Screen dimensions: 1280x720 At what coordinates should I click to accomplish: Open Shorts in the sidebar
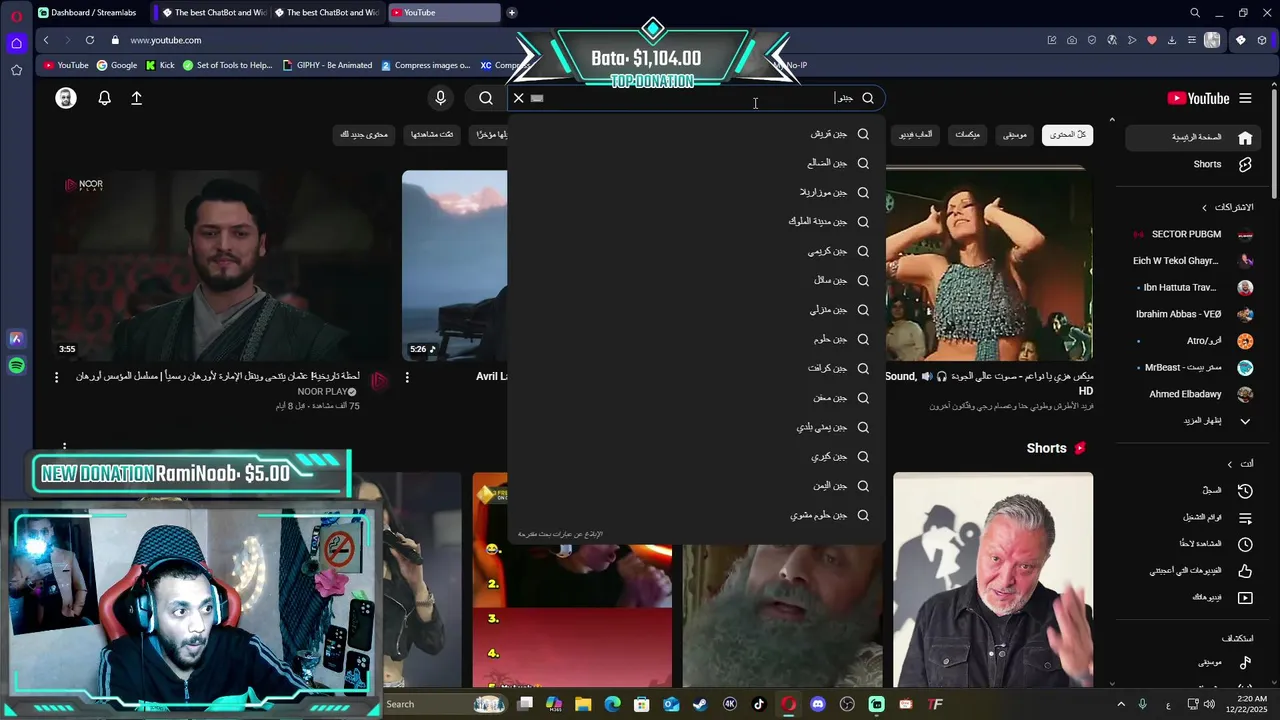pos(1192,164)
